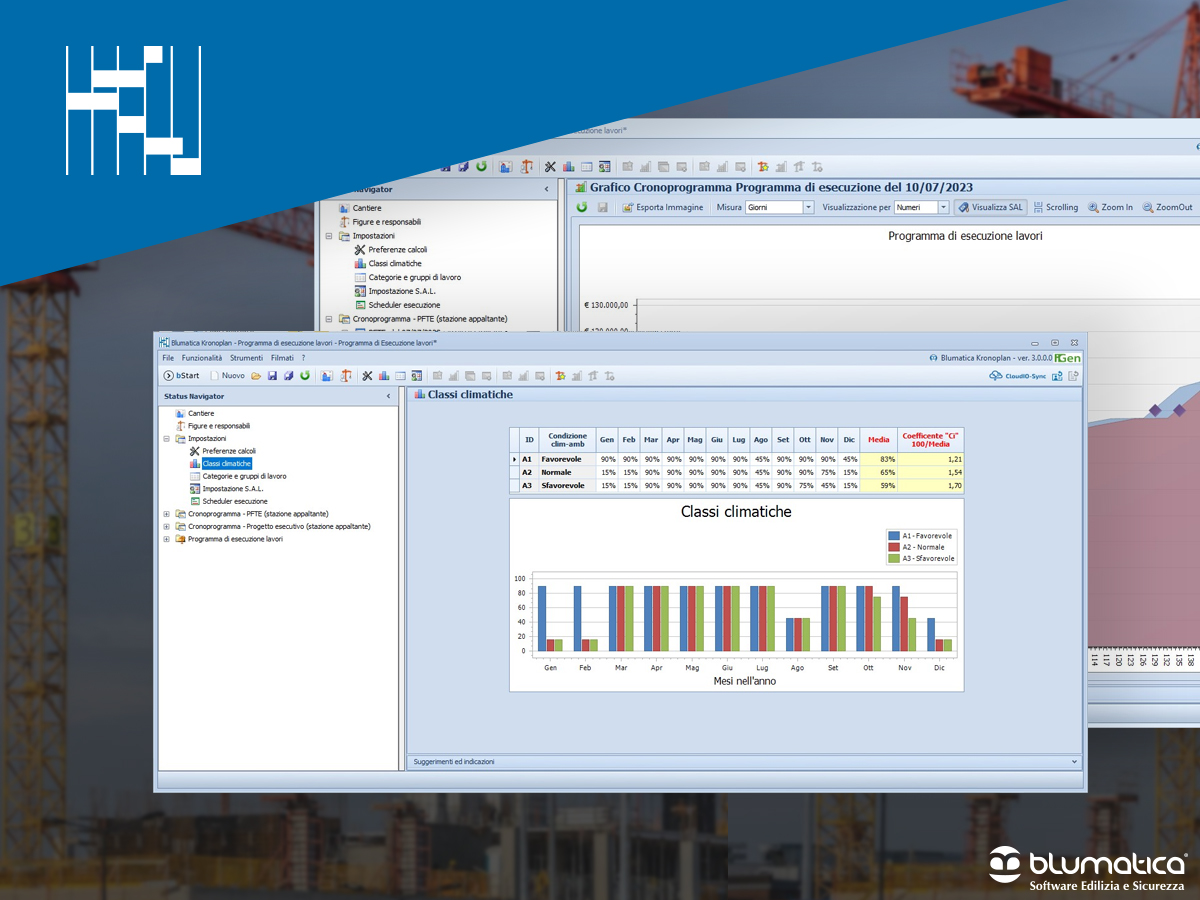Open the Strumenti menu
Screen dimensions: 1200x900
(246, 357)
